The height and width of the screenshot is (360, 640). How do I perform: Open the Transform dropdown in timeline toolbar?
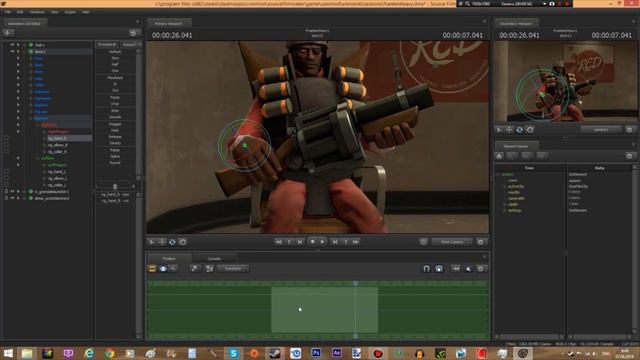coord(233,269)
